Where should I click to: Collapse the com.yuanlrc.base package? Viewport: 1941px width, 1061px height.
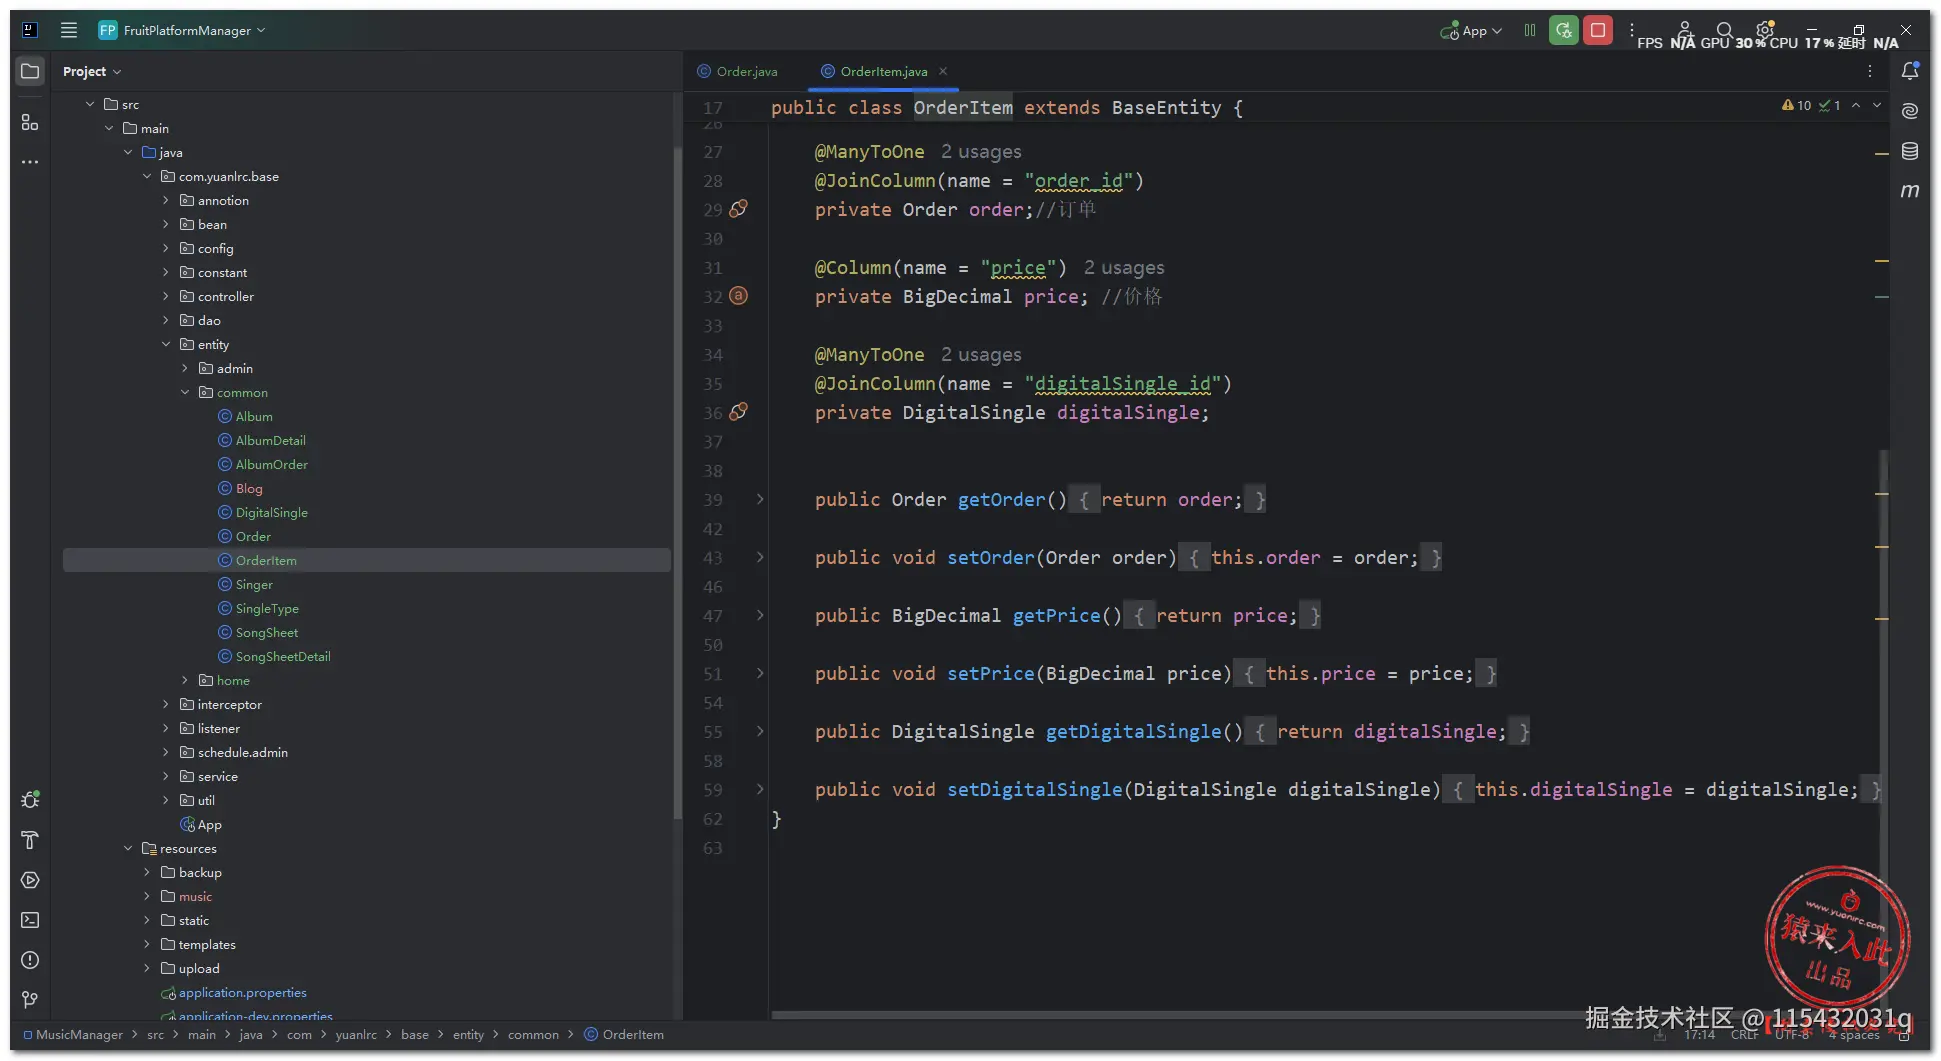147,176
